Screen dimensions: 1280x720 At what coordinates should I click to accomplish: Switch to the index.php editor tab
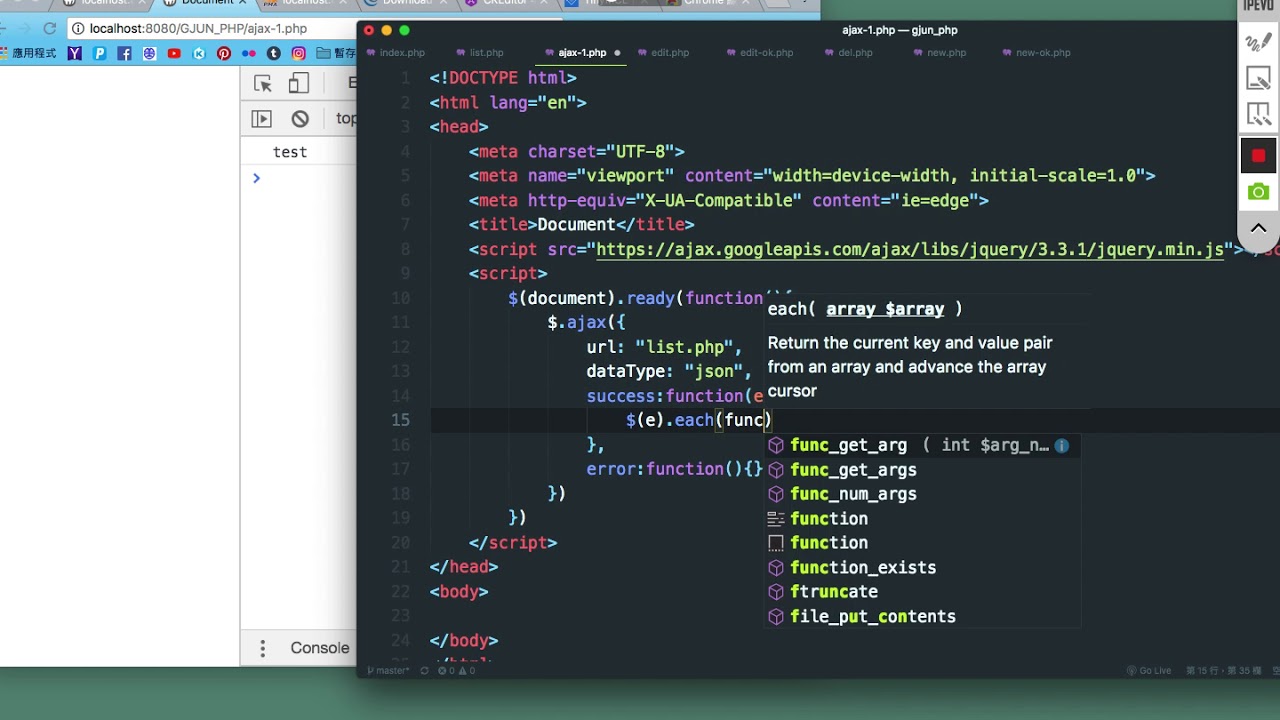(396, 52)
